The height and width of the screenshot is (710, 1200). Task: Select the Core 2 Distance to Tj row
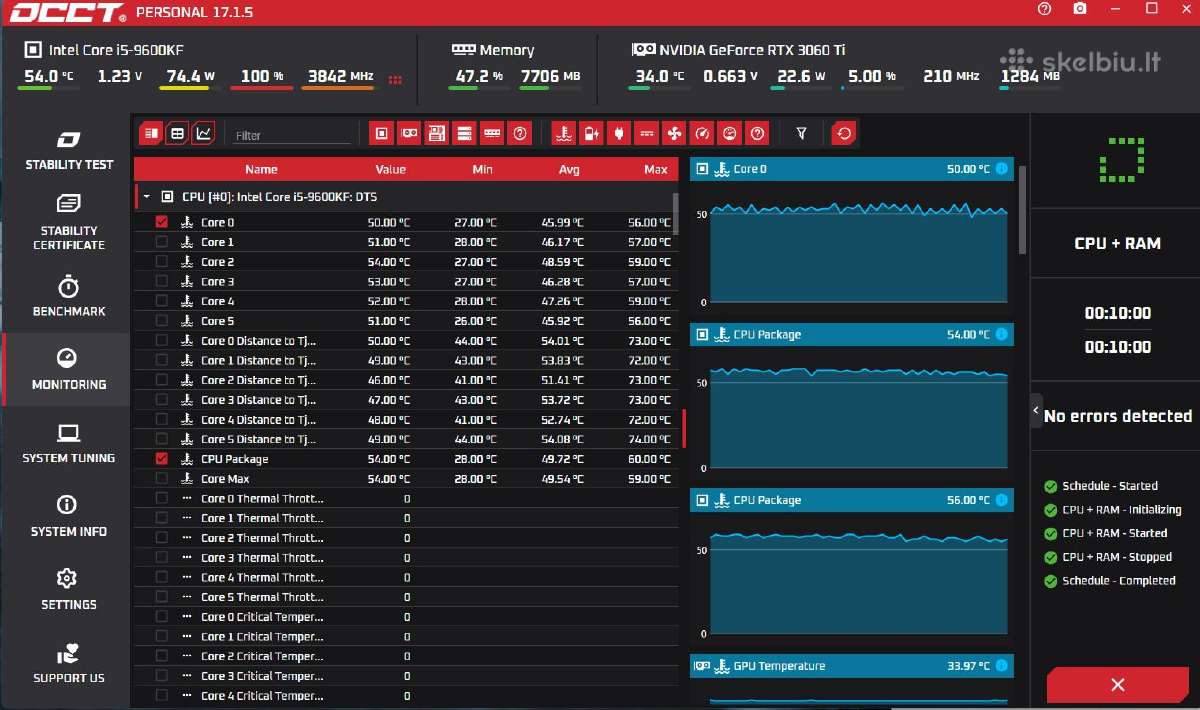click(406, 380)
